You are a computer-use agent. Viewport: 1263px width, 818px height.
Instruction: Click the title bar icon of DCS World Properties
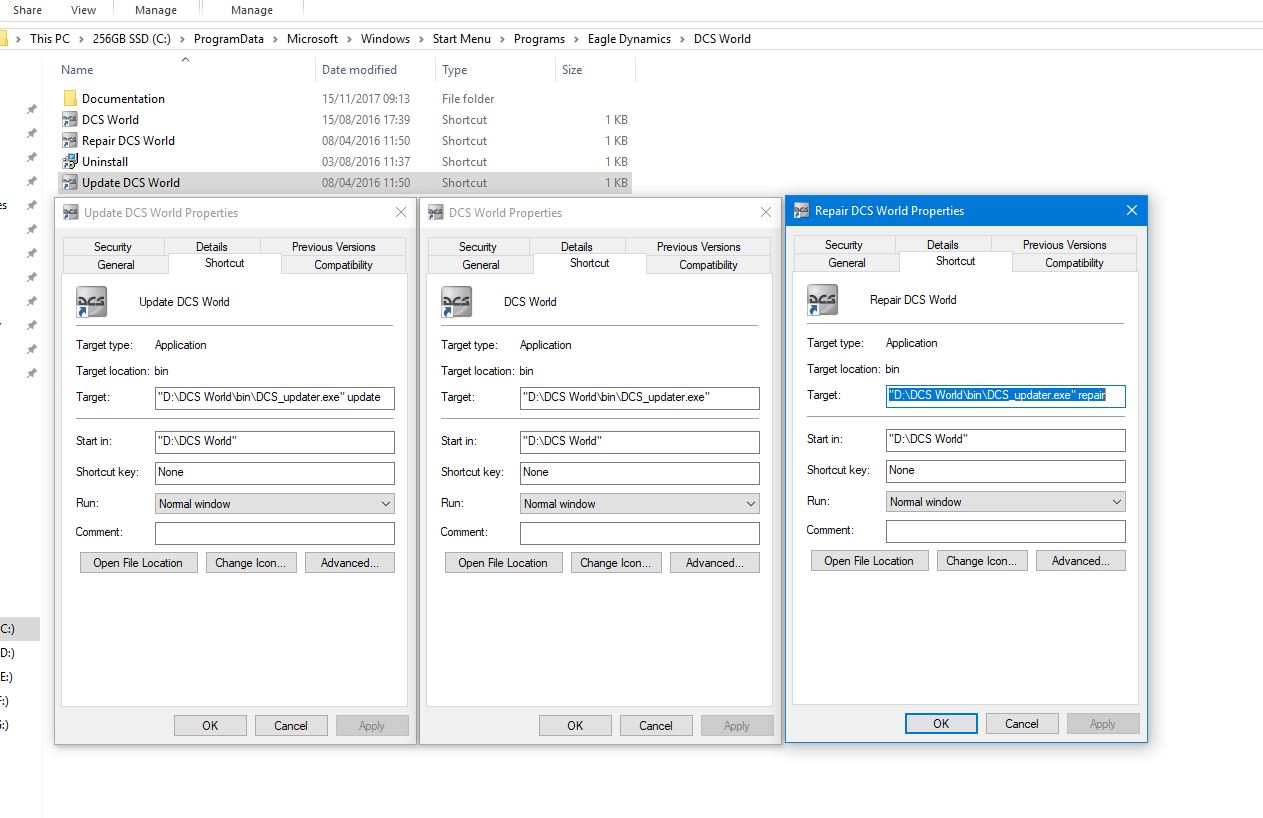(x=436, y=212)
